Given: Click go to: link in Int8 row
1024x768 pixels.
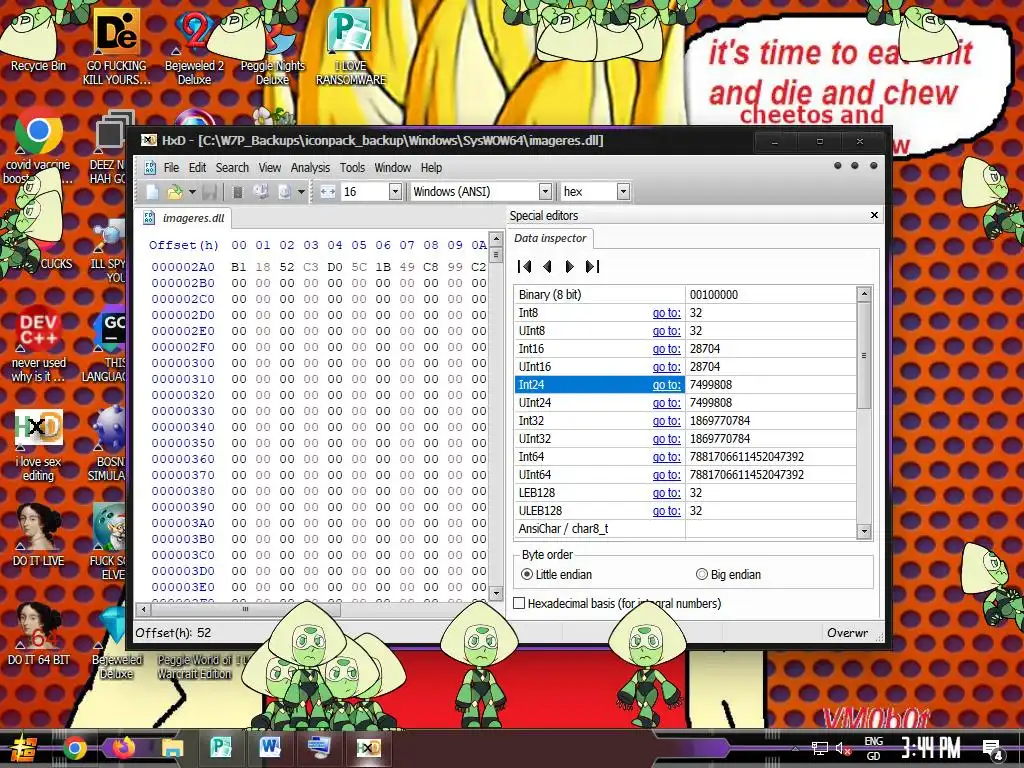Looking at the screenshot, I should (x=666, y=313).
